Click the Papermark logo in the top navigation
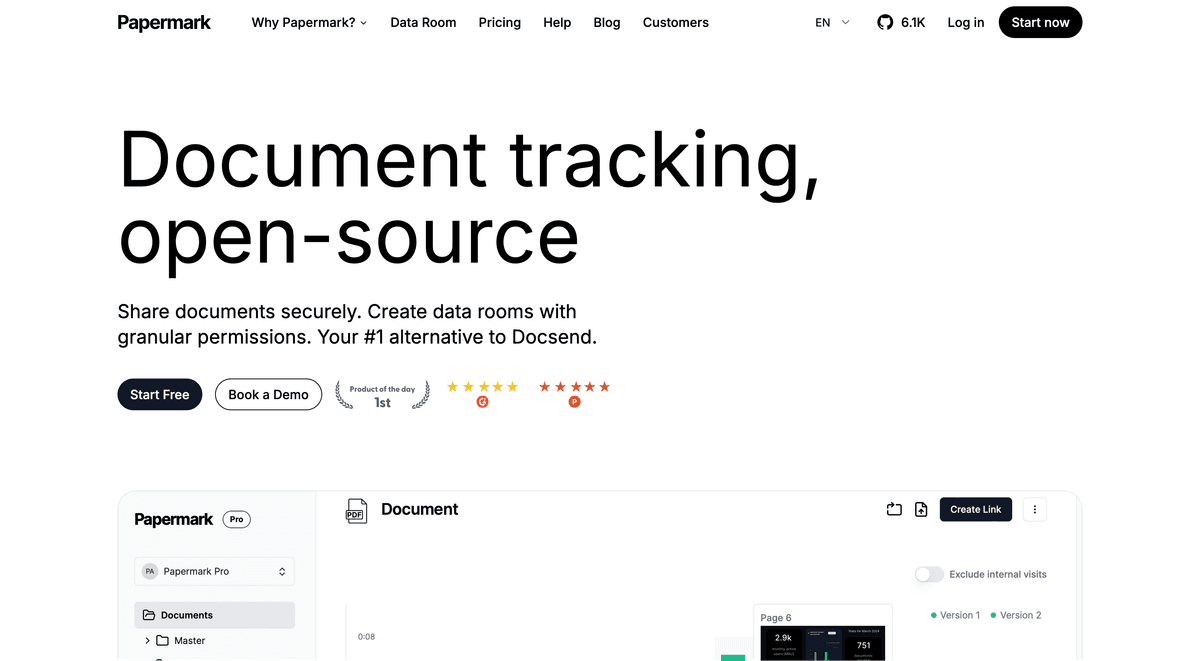 (164, 22)
